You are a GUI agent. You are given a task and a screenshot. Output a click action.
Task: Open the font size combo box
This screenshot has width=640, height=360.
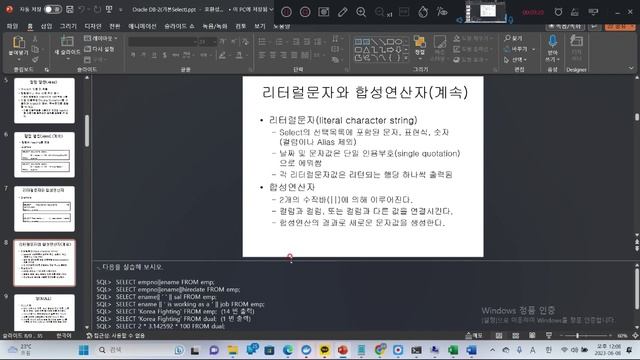point(207,42)
